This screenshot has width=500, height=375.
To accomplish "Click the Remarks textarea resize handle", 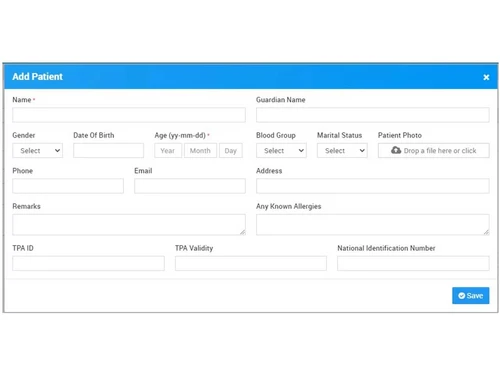I will click(243, 232).
